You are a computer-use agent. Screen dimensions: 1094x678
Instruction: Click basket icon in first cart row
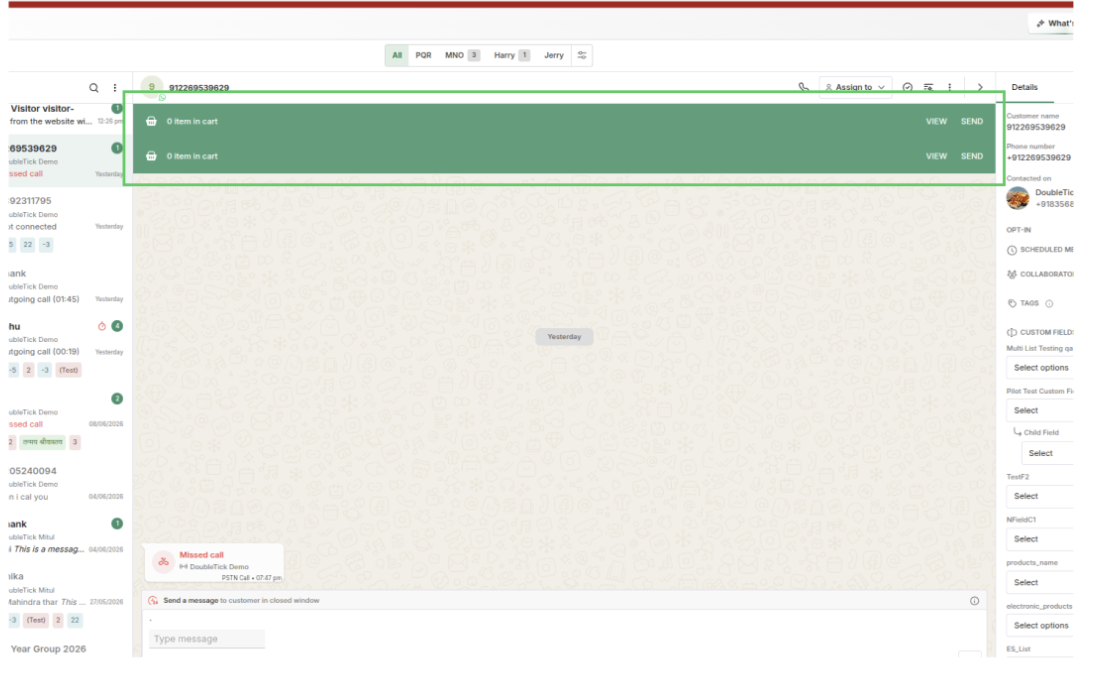[x=151, y=121]
